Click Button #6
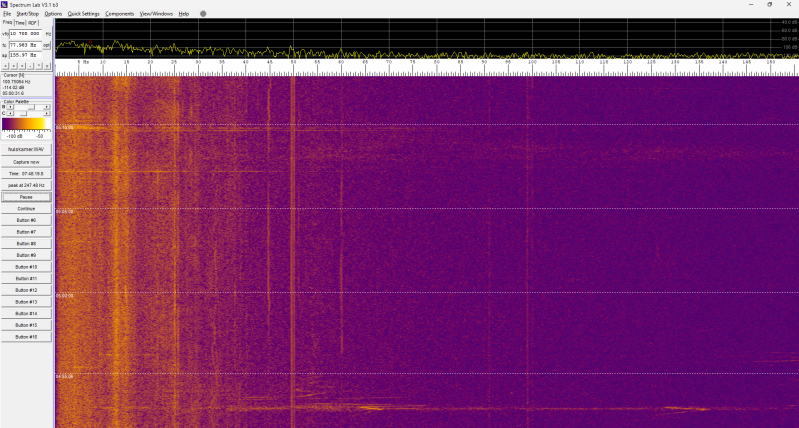Screen dimensions: 799x428 point(26,220)
